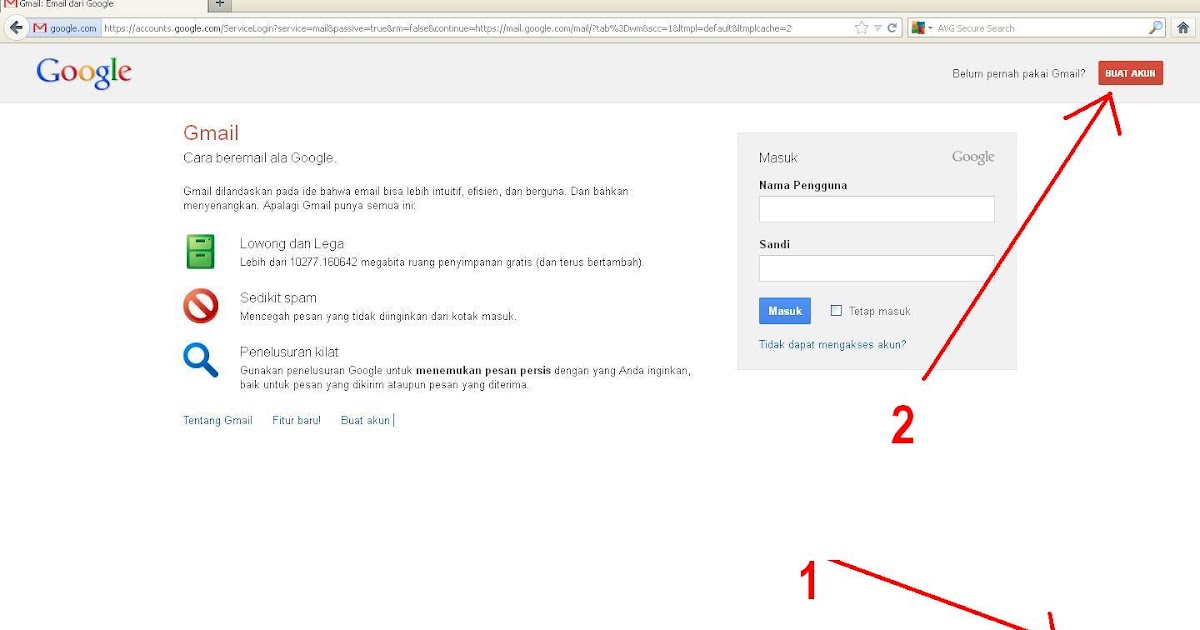Click the Cara beremail ala Google text
Screen dimensions: 1200x630
[260, 158]
